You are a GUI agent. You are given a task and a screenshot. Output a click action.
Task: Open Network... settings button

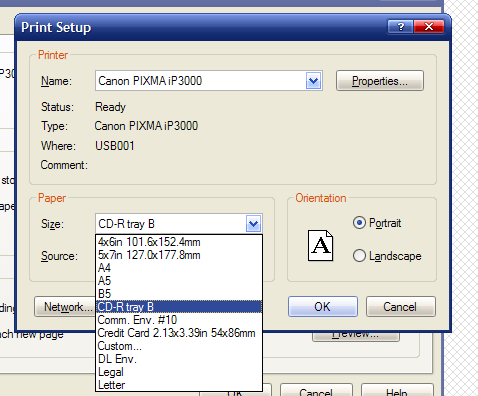coord(65,307)
